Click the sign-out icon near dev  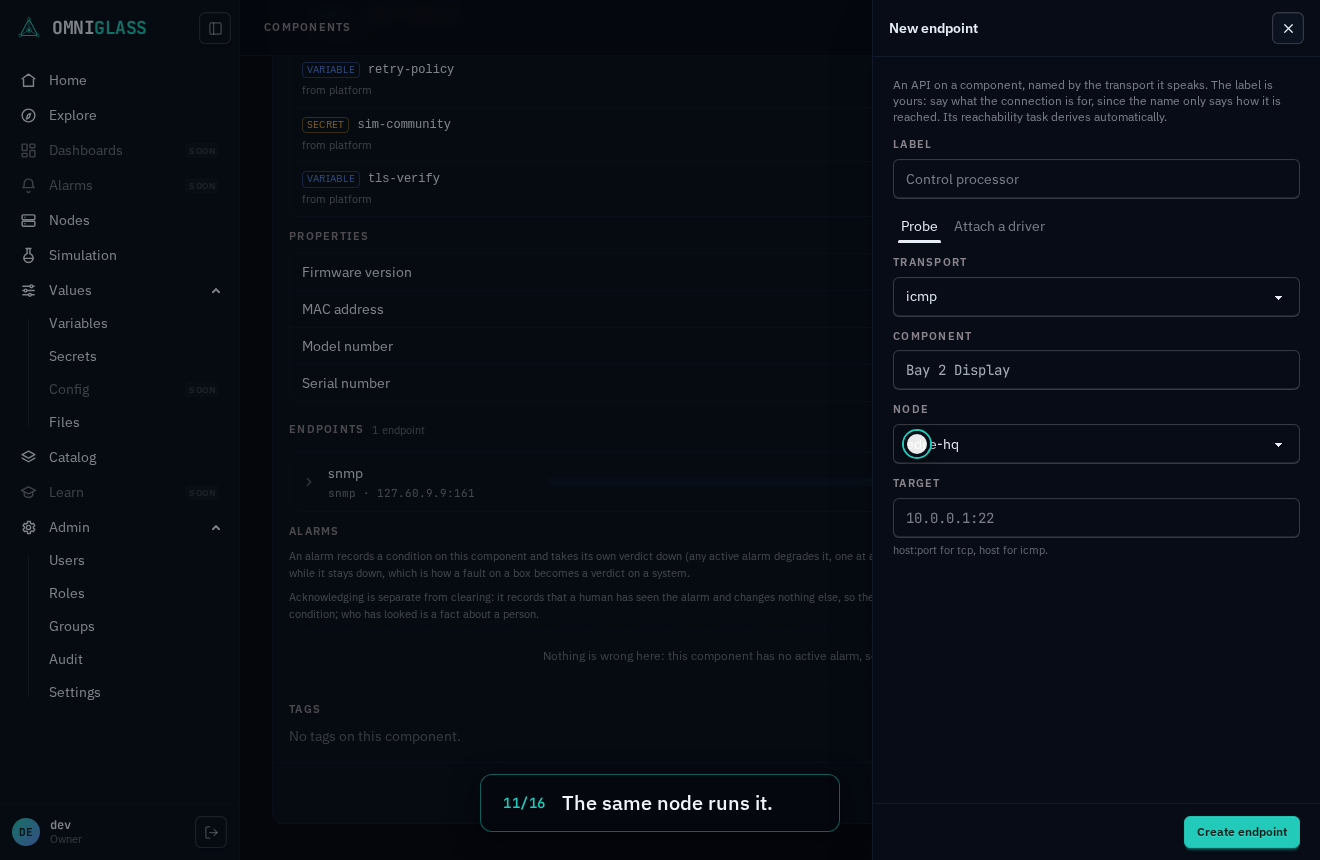pos(211,832)
